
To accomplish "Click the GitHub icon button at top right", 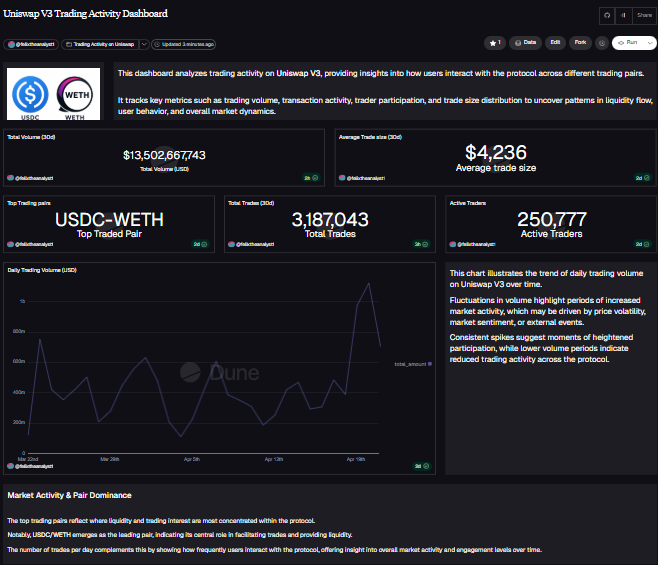I will click(607, 16).
